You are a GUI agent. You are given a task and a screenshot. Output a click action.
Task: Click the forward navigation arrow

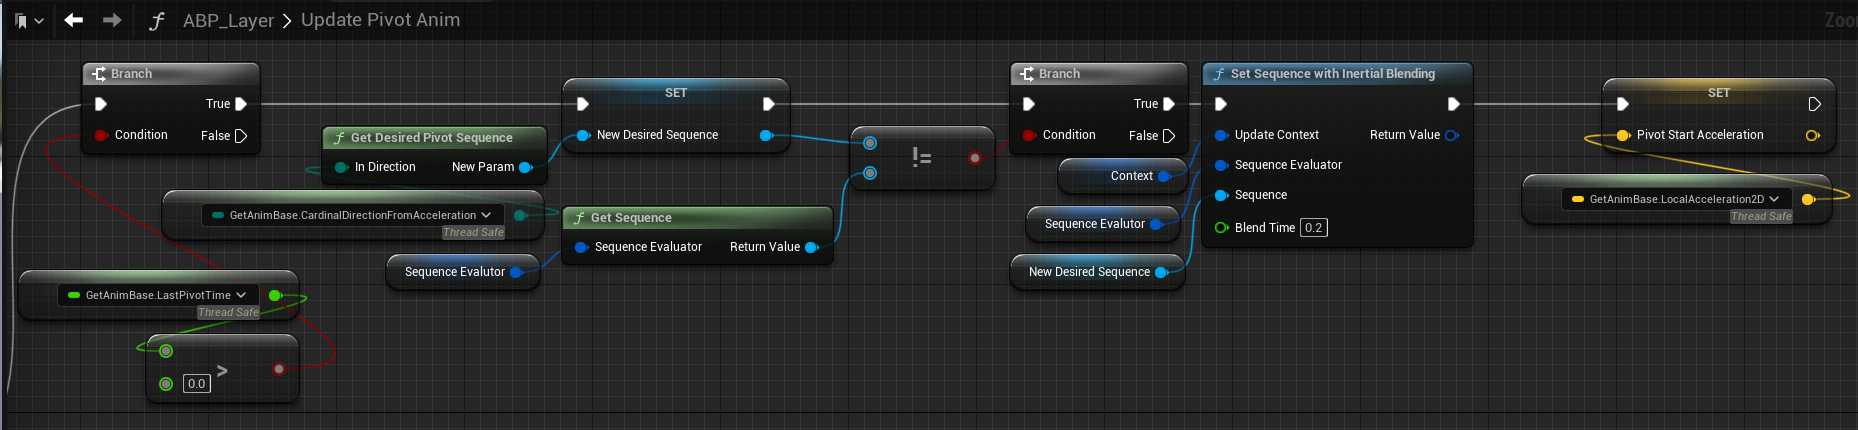112,20
